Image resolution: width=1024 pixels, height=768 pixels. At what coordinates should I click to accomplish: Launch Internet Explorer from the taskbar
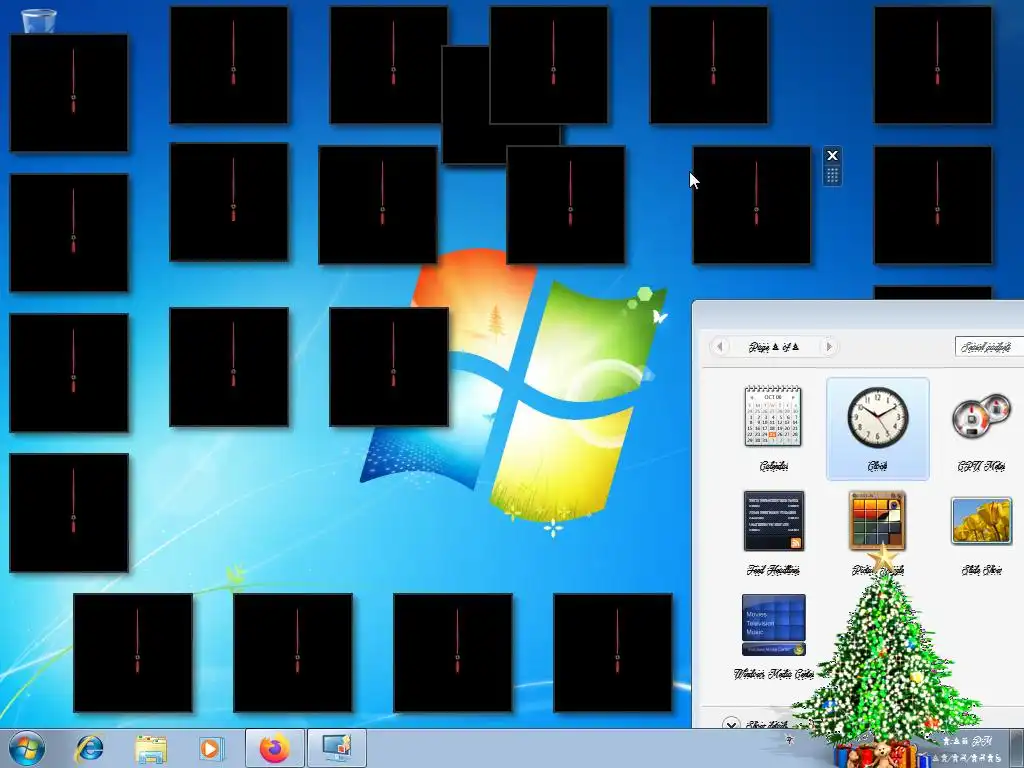[x=89, y=748]
